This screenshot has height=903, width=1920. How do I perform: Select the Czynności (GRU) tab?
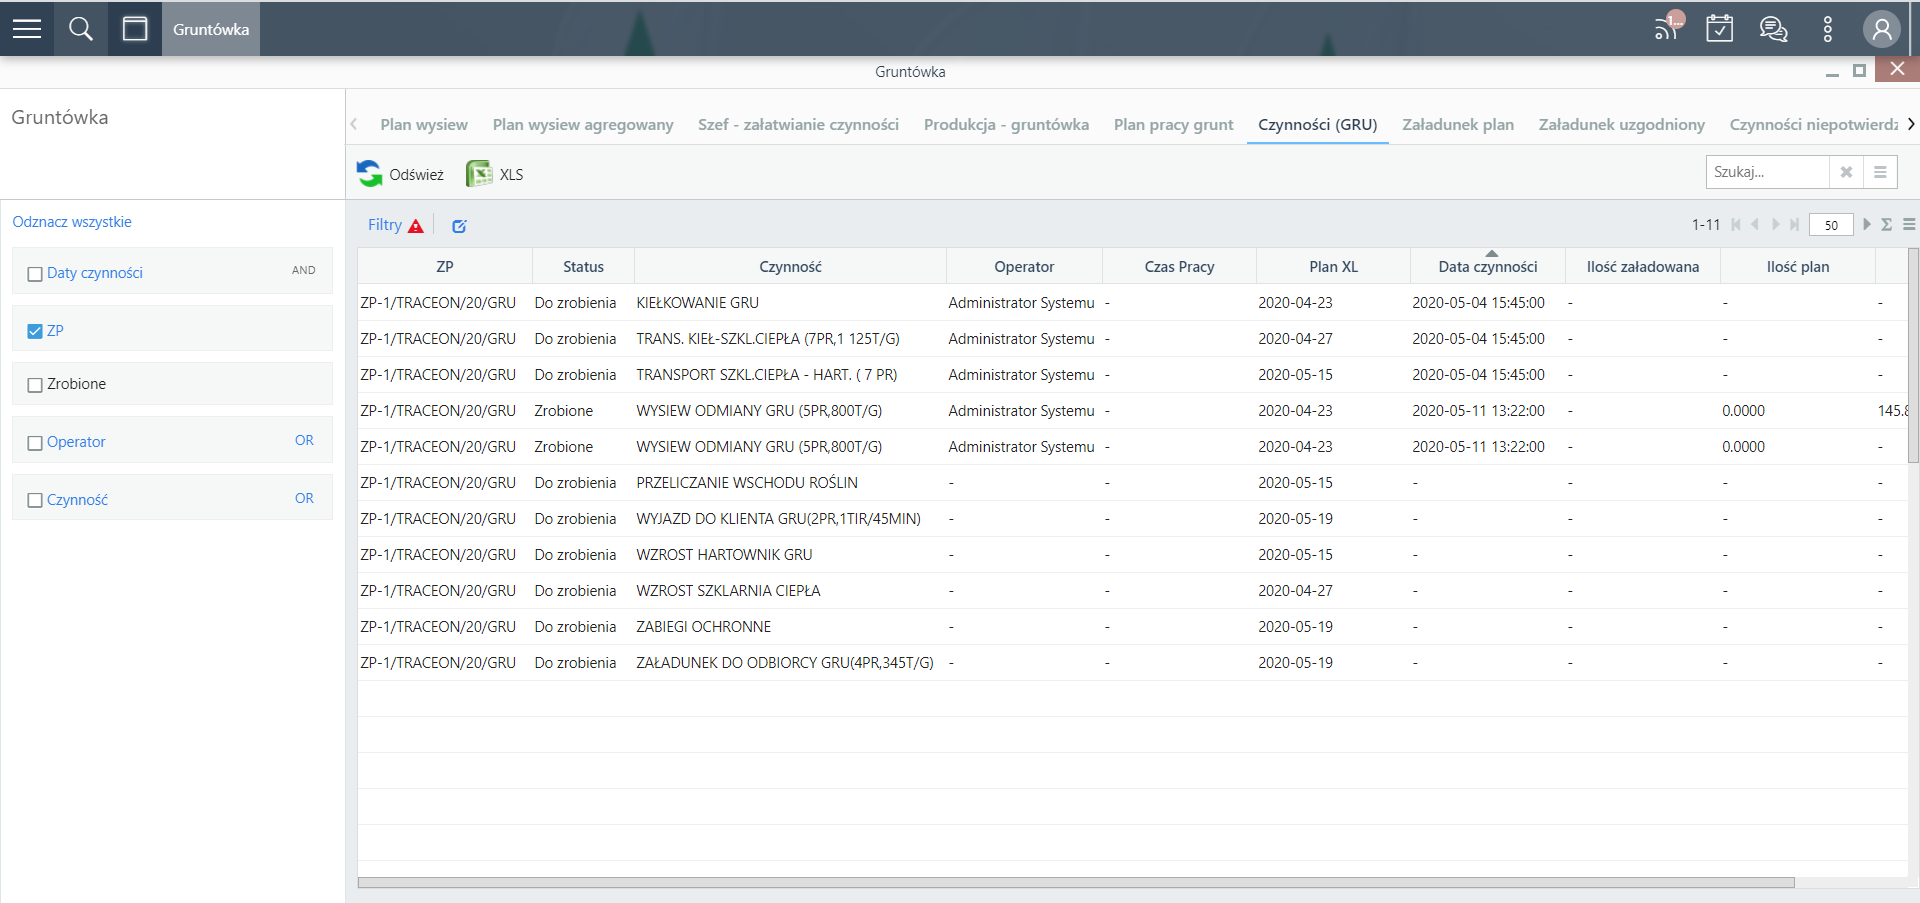(x=1317, y=124)
